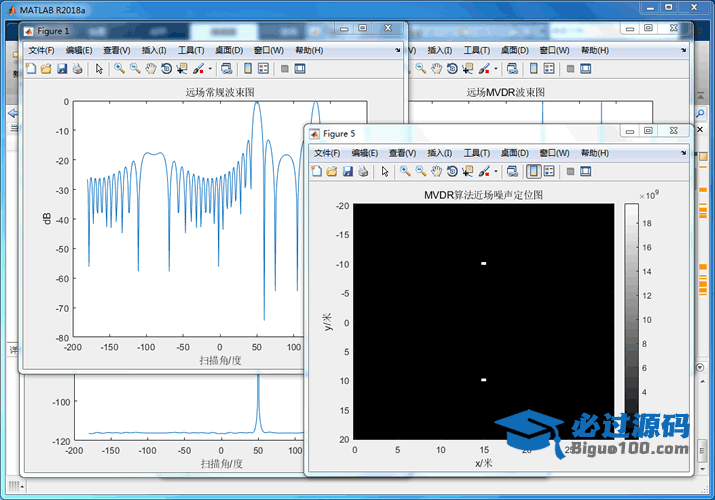Select Zoom Out tool in Figure 5
The image size is (715, 500).
pyautogui.click(x=421, y=171)
